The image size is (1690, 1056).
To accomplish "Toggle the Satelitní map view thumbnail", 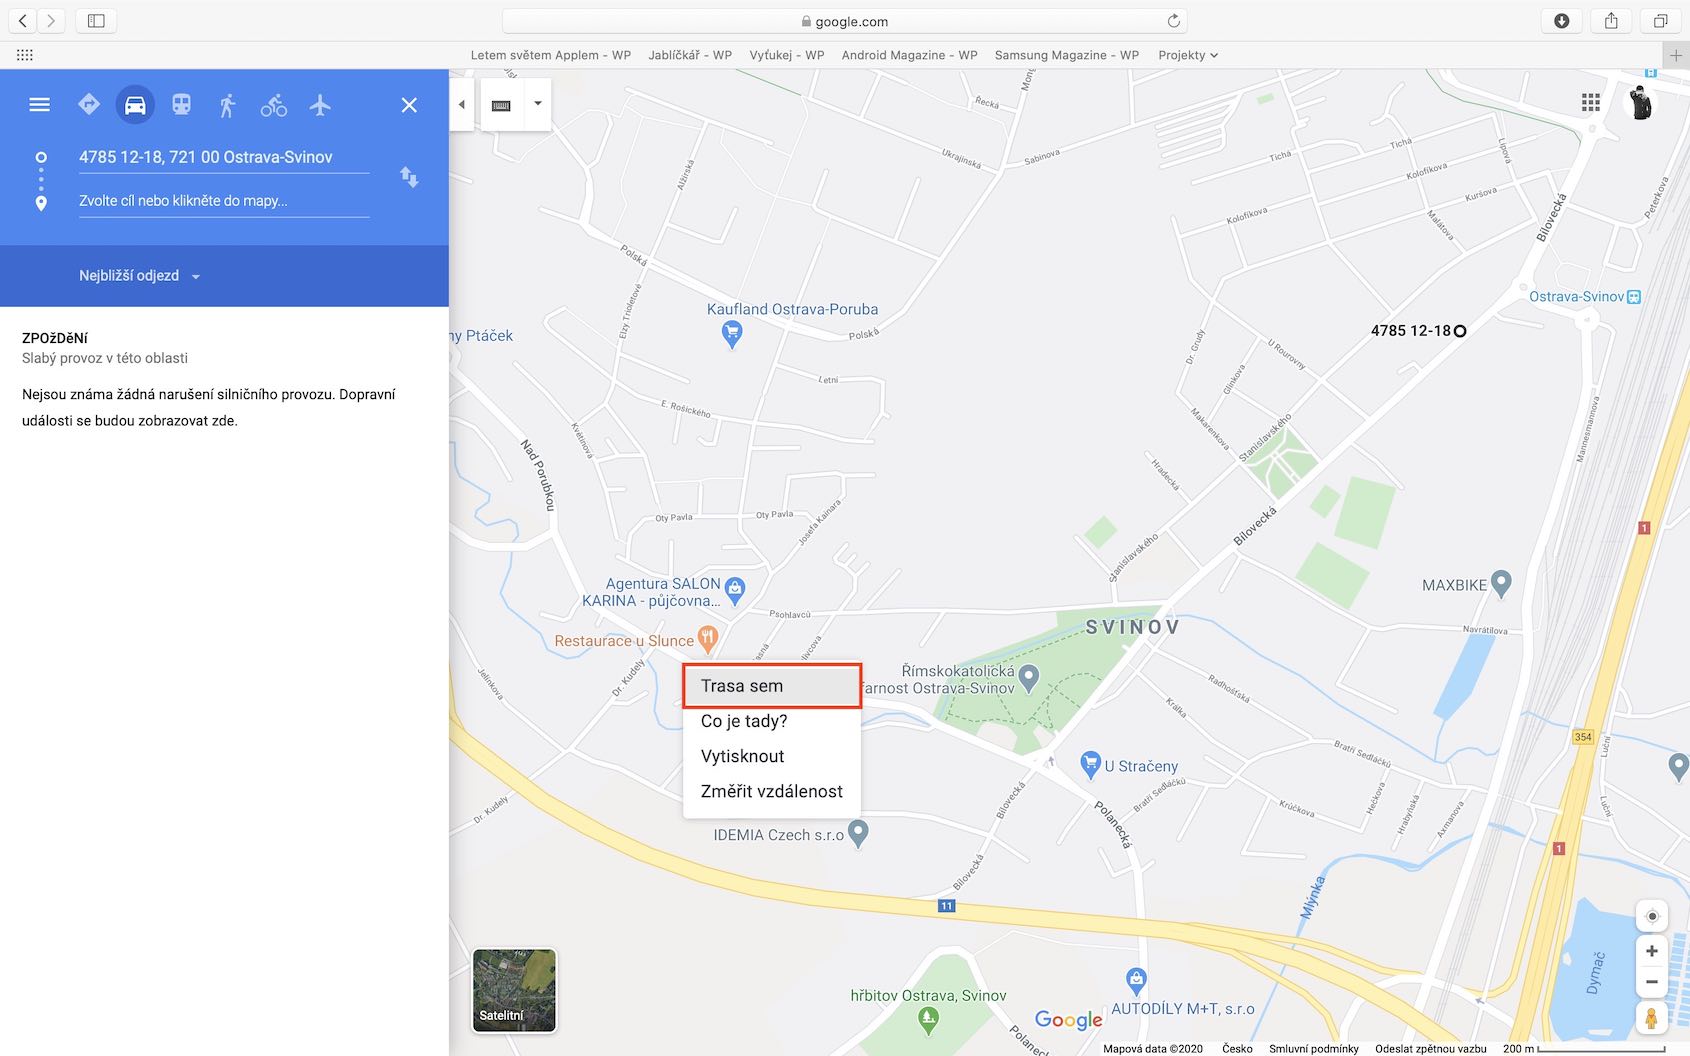I will (x=514, y=990).
